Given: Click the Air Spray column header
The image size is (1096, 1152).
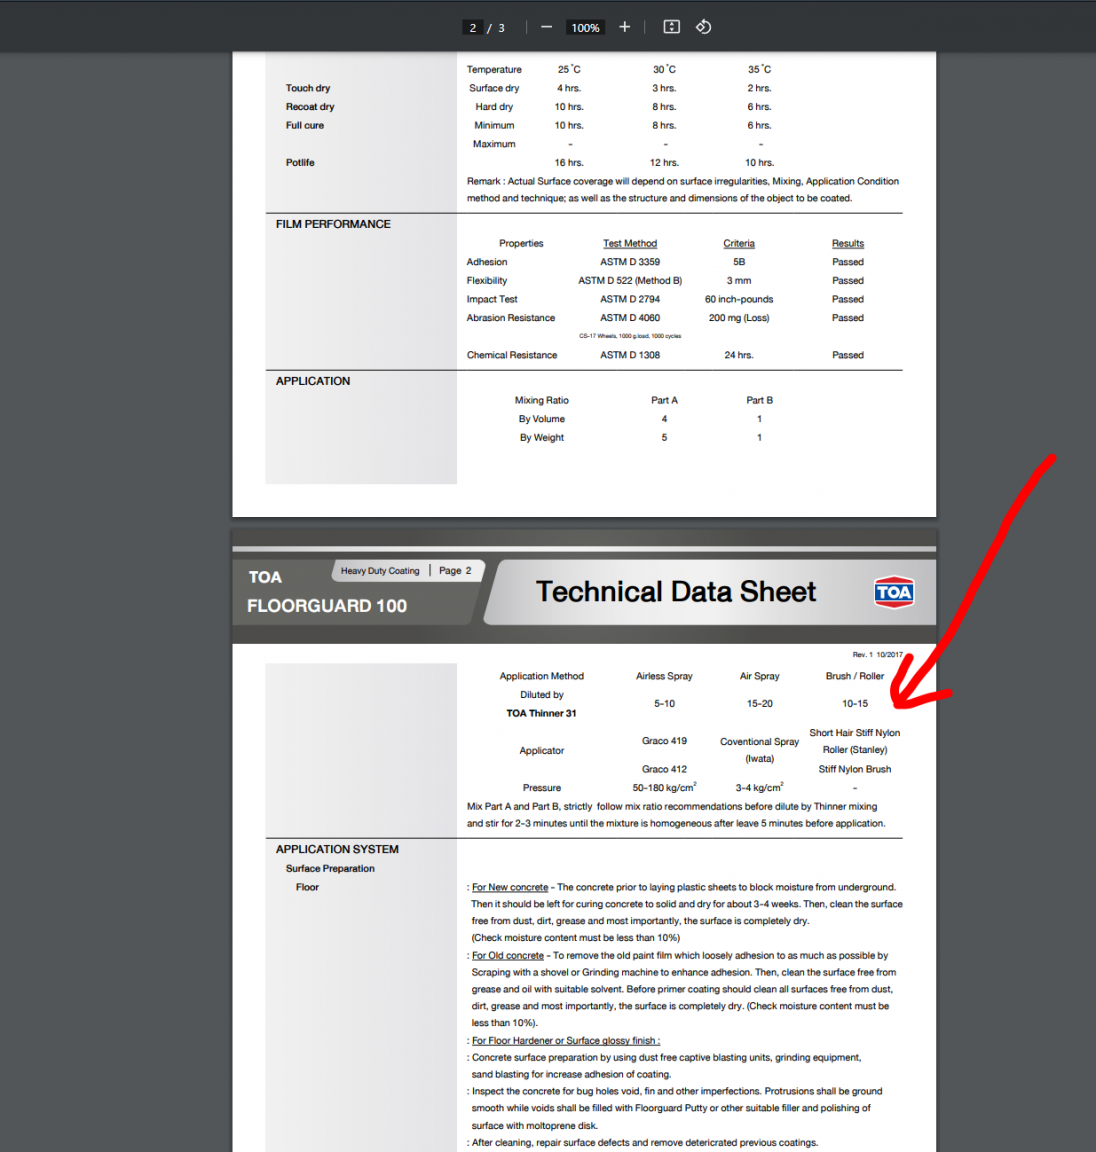Looking at the screenshot, I should 760,676.
